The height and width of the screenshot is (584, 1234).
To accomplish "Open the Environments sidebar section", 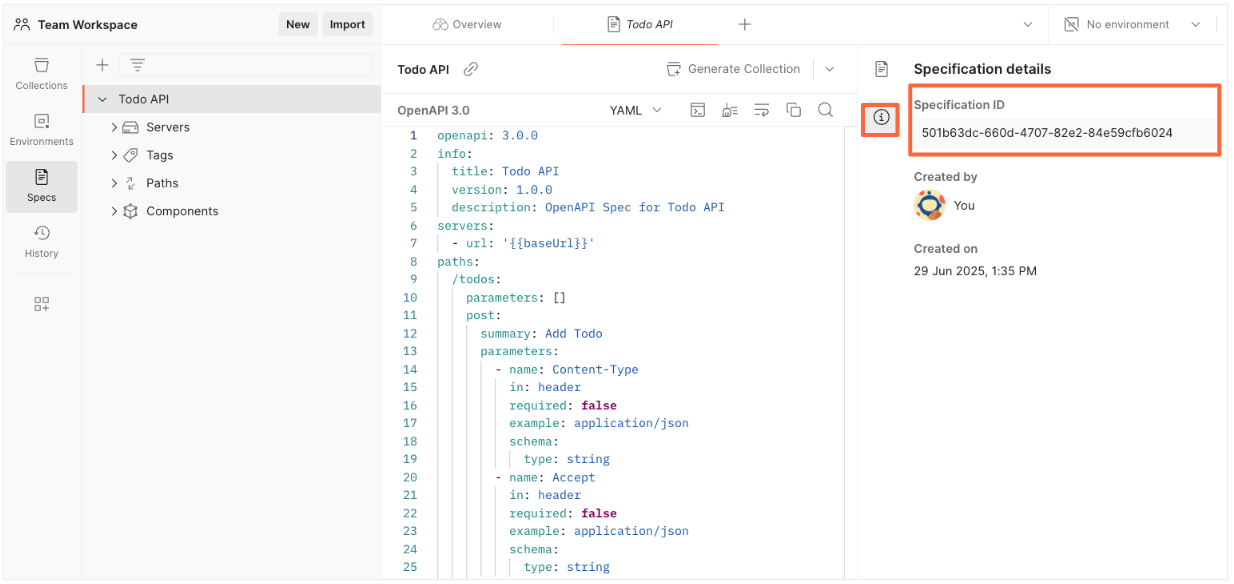I will [x=41, y=130].
